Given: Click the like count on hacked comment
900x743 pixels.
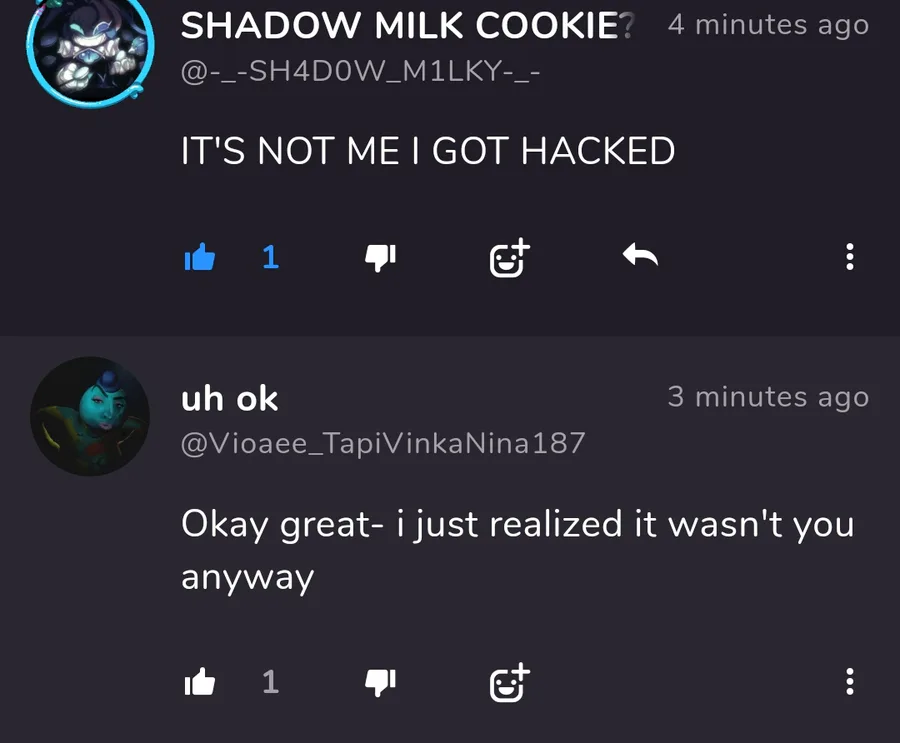Looking at the screenshot, I should 270,257.
